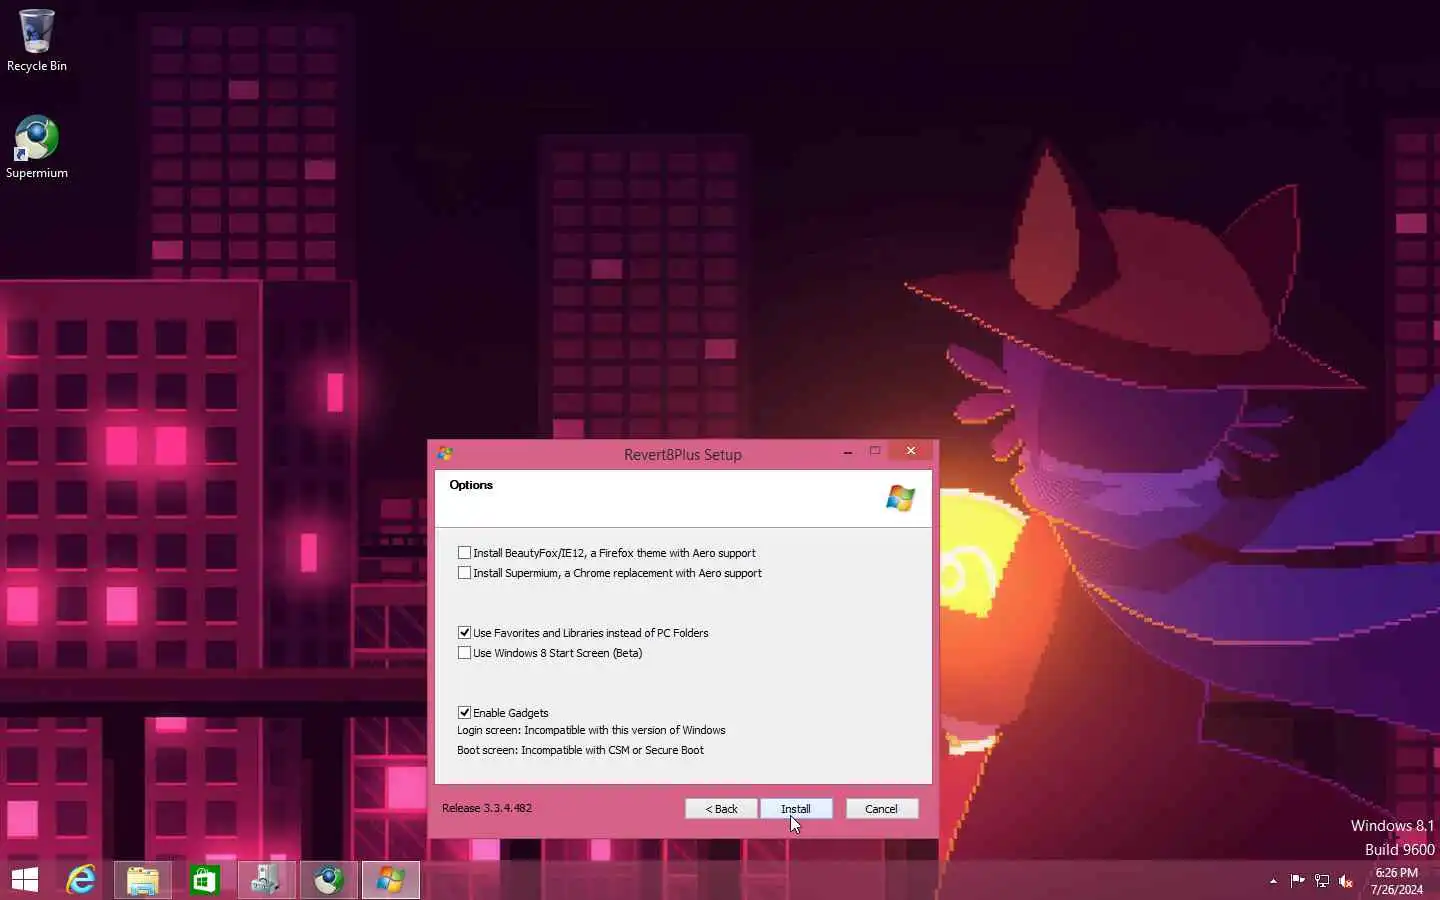Screen dimensions: 1440x900
Task: Go to previous page with Back
Action: tap(721, 808)
